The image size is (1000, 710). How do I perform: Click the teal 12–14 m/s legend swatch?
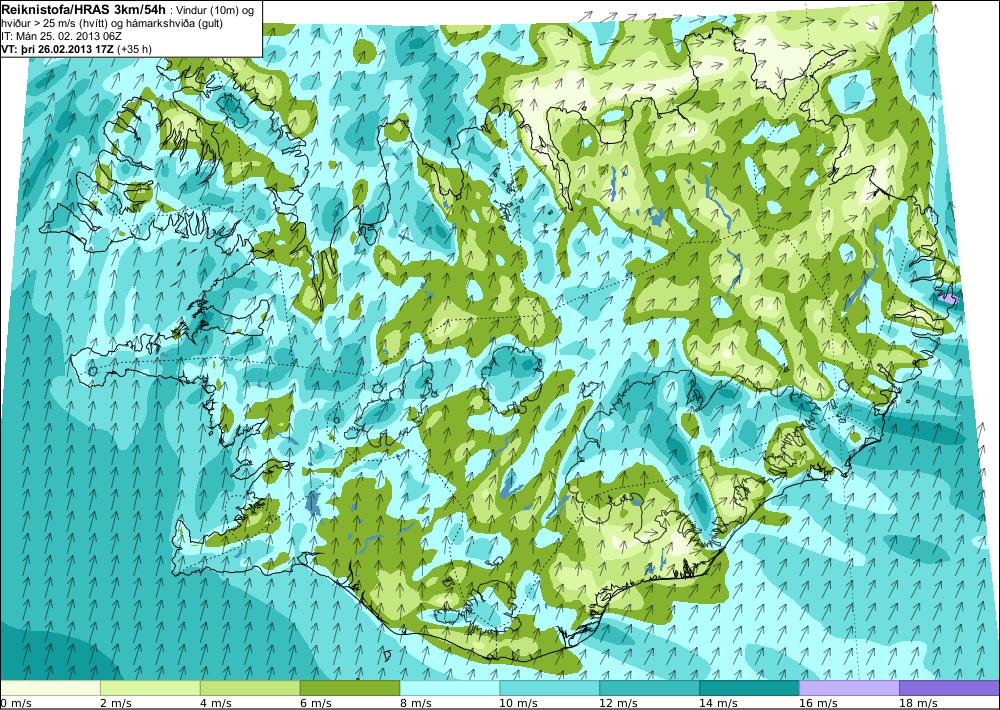coord(649,688)
